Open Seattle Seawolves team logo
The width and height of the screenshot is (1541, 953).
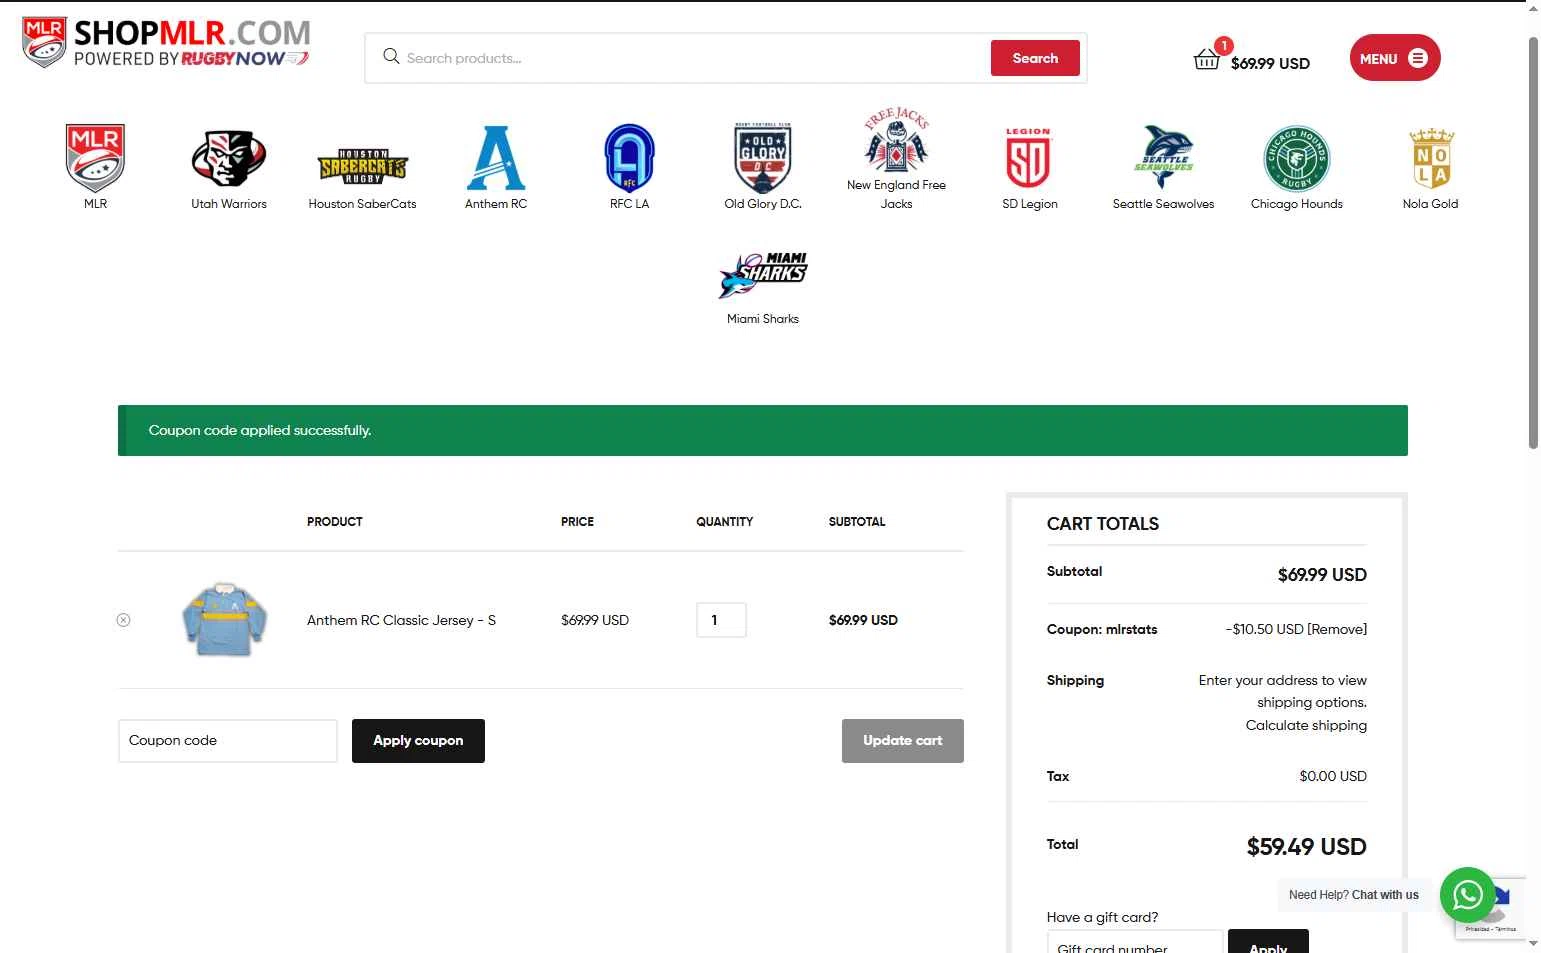[x=1163, y=158]
